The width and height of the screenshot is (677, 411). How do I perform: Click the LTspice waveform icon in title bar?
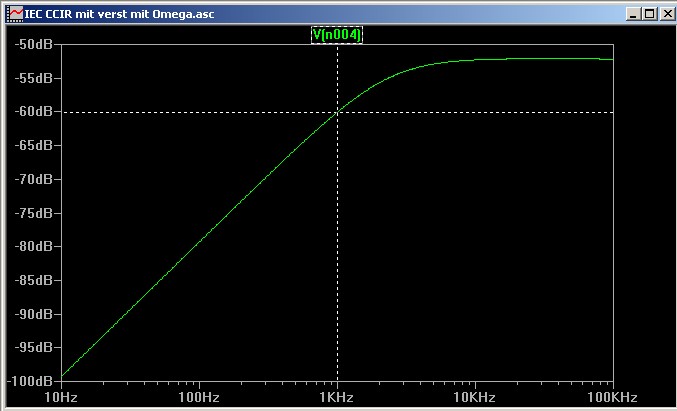[x=16, y=14]
